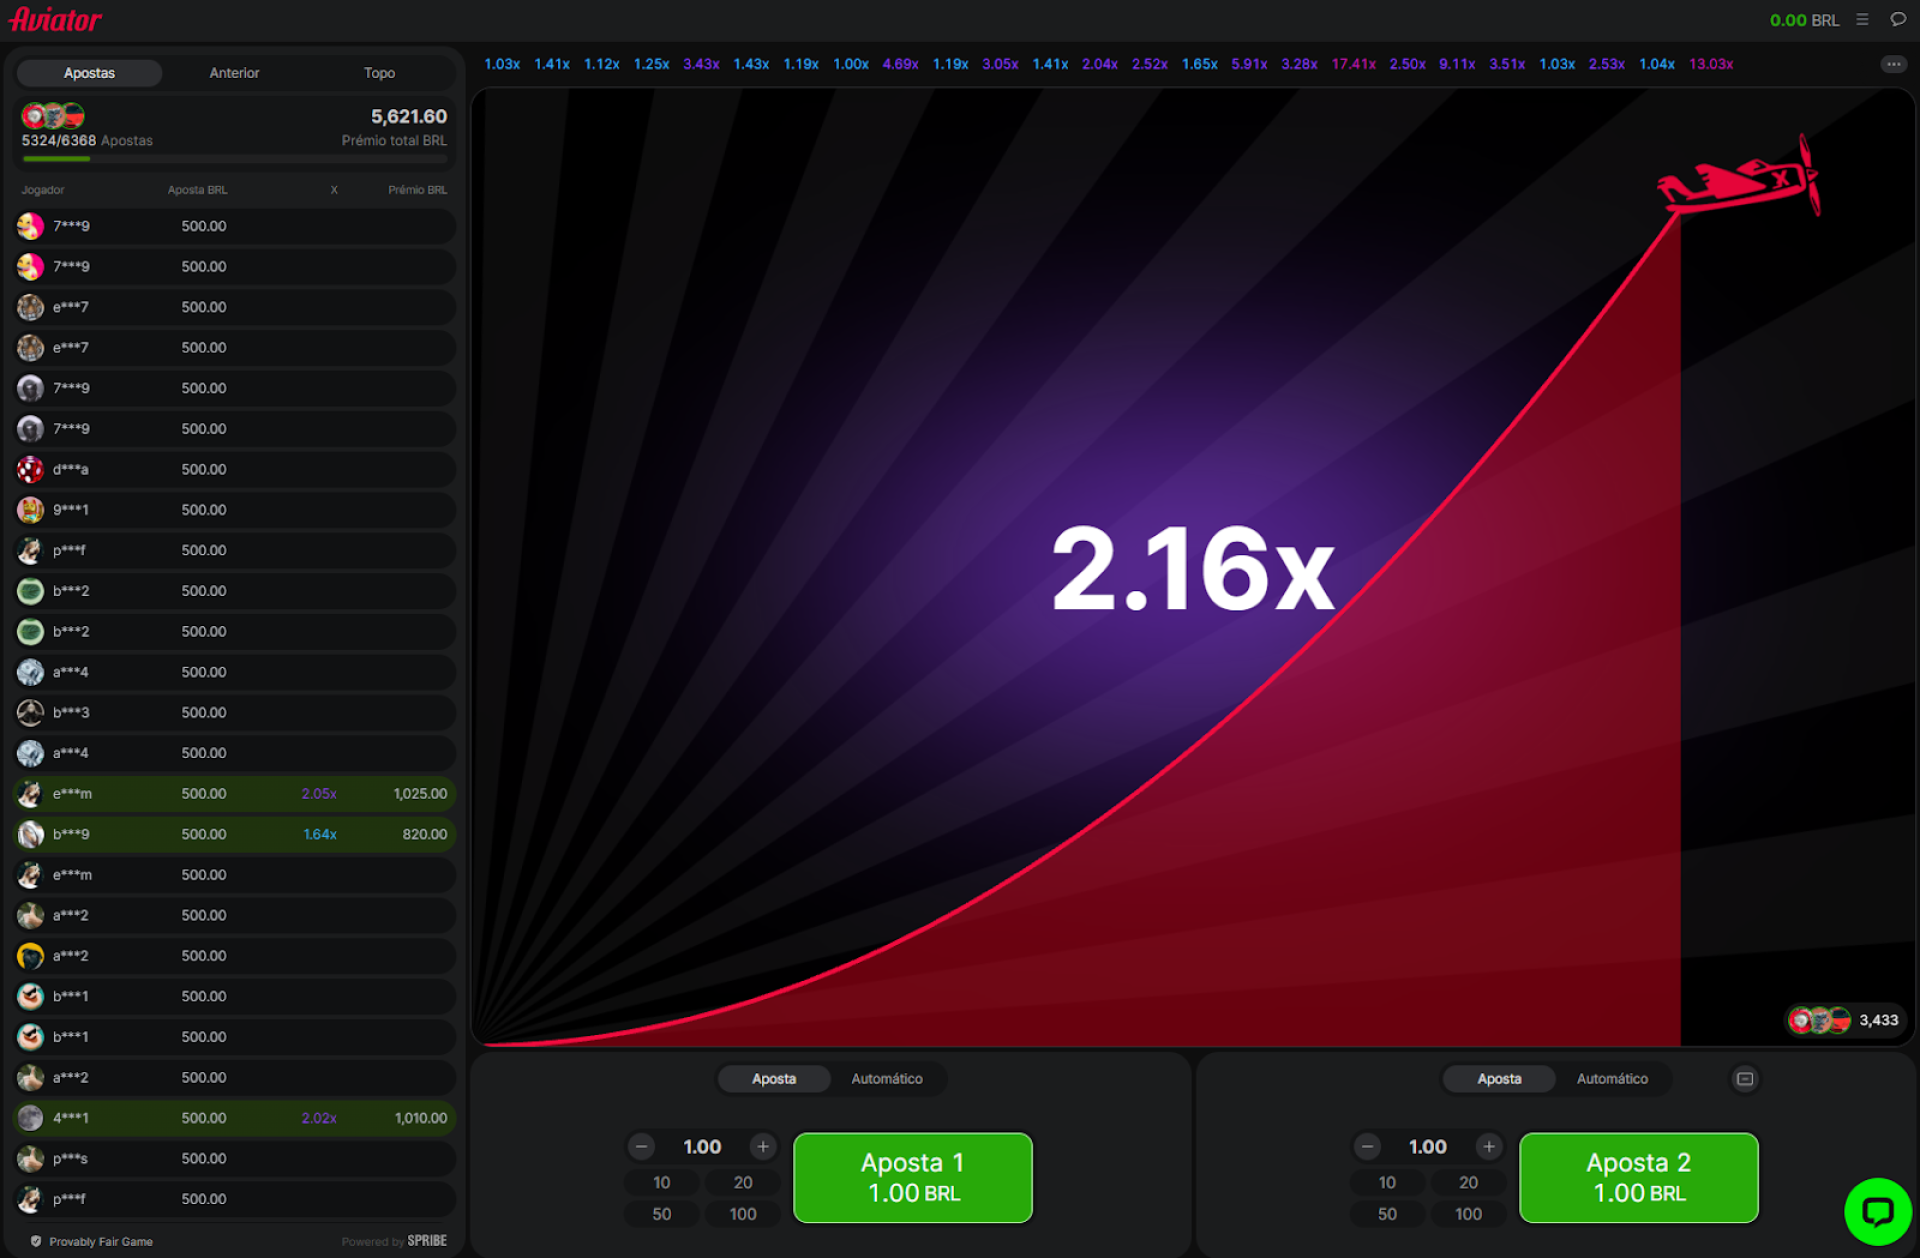Click the 13.03x result in history bar
Viewport: 1920px width, 1258px height.
(1710, 64)
